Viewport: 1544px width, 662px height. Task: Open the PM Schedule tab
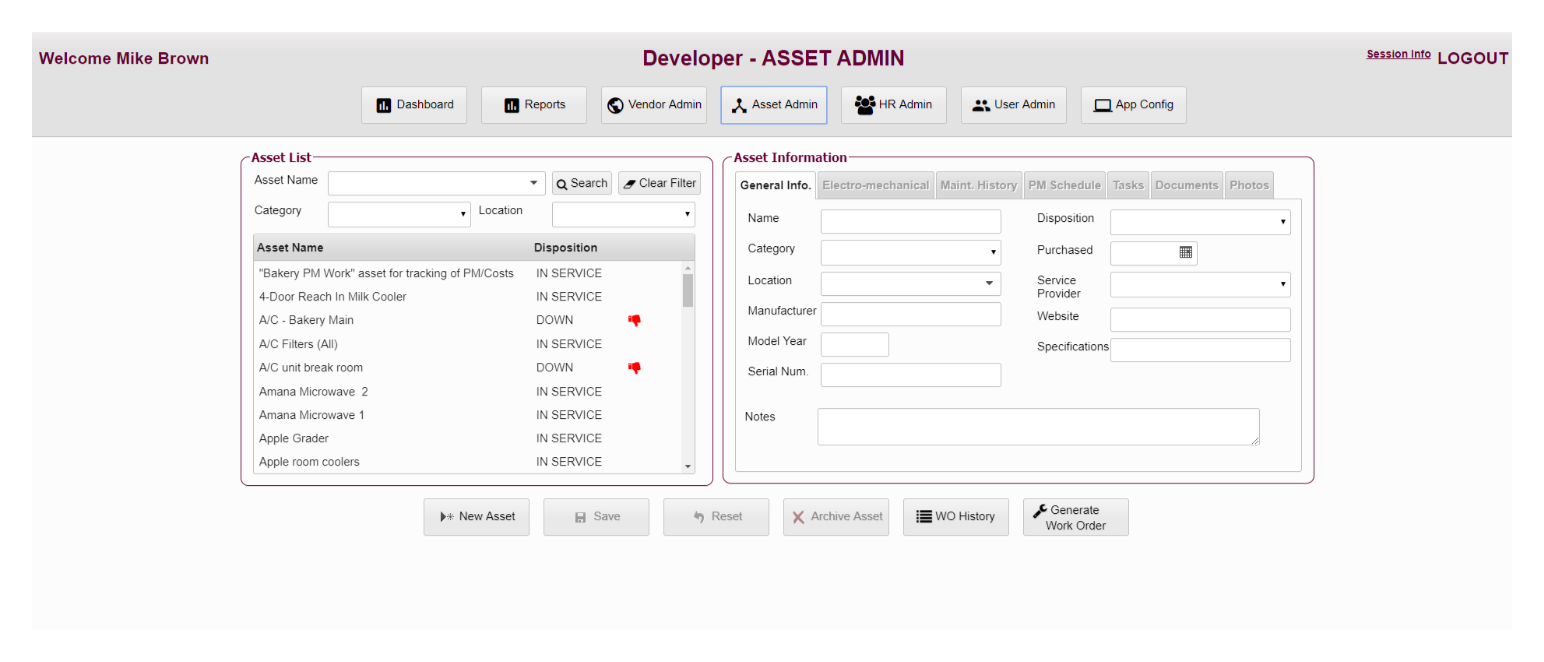pos(1064,185)
